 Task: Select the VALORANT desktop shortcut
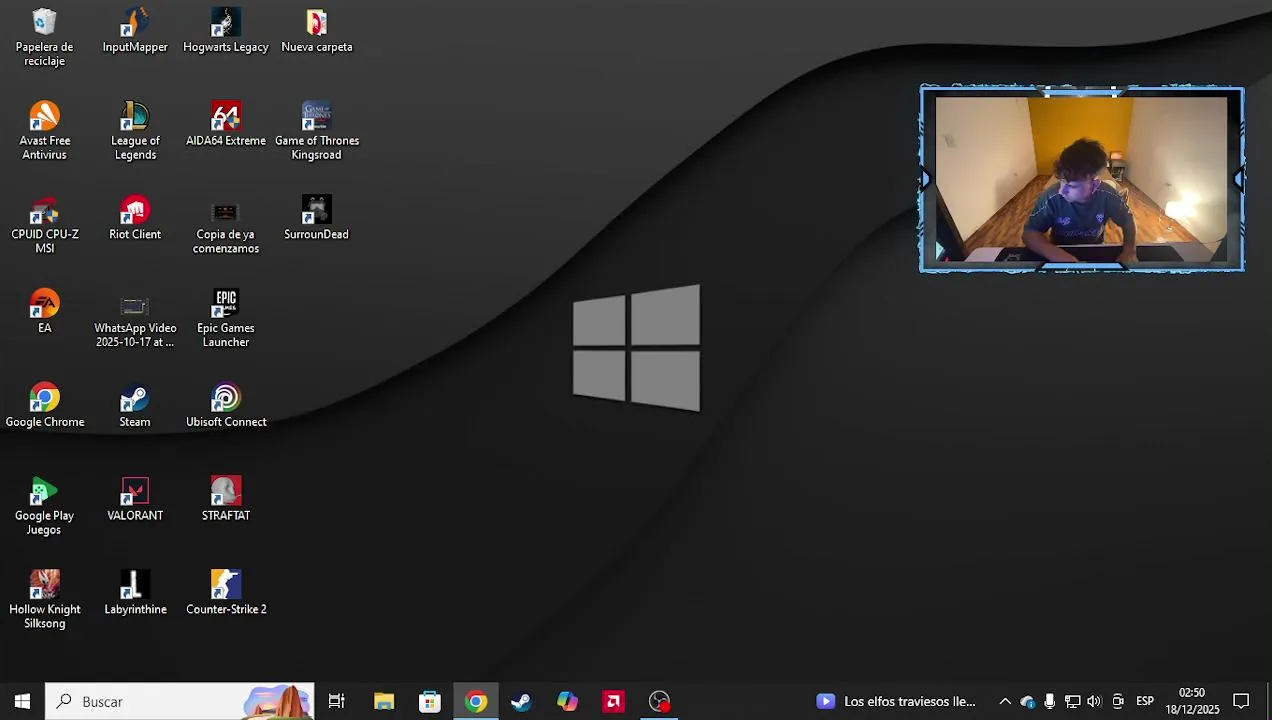coord(135,500)
